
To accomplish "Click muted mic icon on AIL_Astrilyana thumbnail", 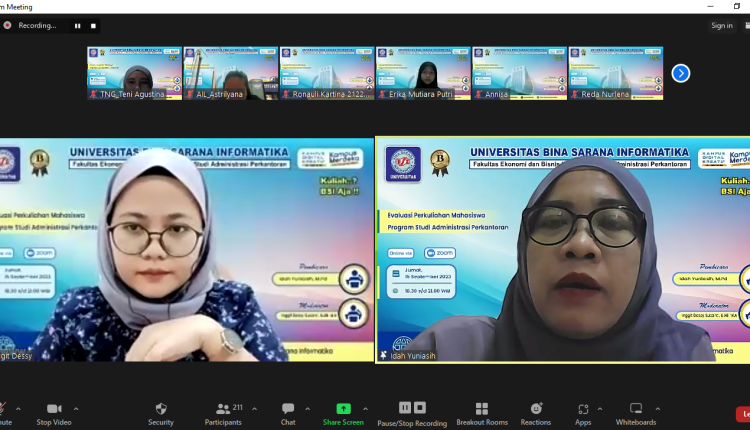I will point(190,94).
